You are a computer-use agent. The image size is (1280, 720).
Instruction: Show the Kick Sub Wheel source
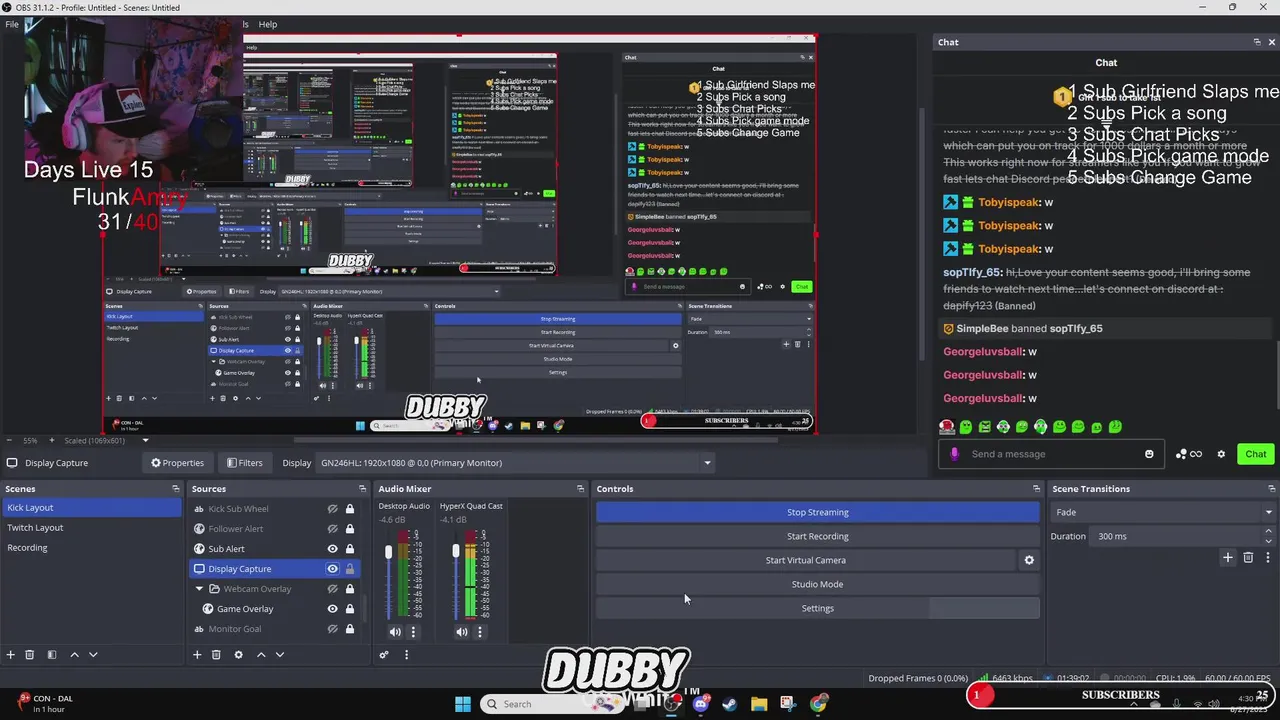333,509
